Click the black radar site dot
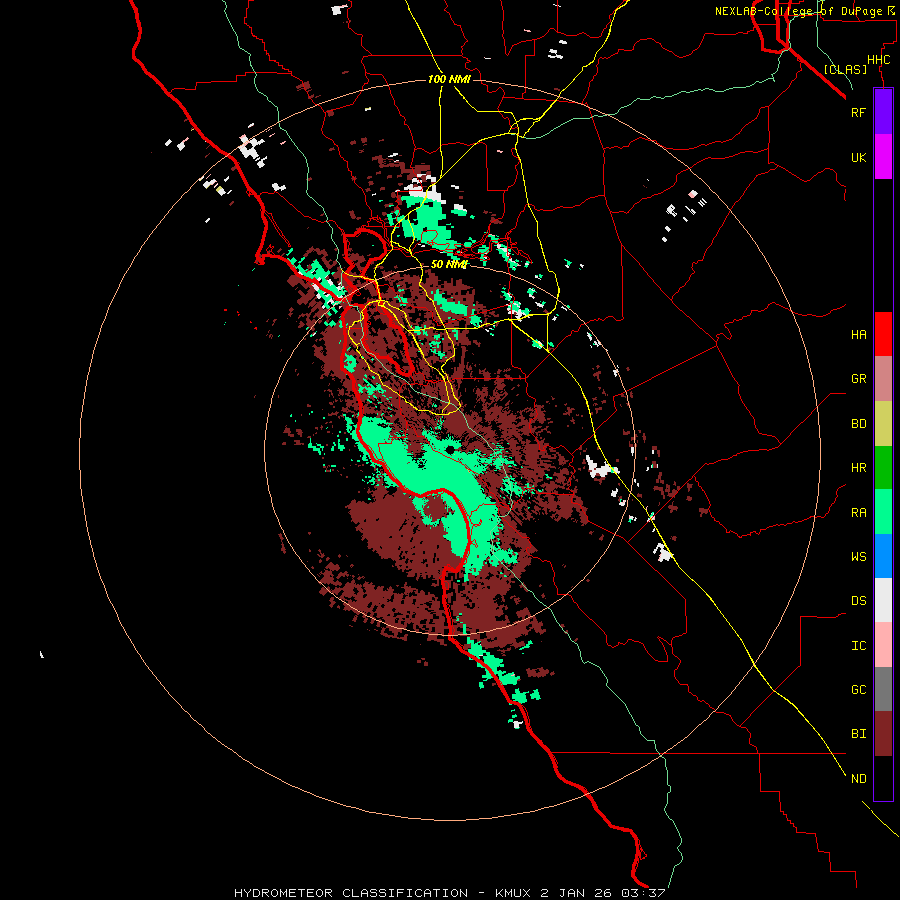Screen dimensions: 900x900 tap(451, 449)
